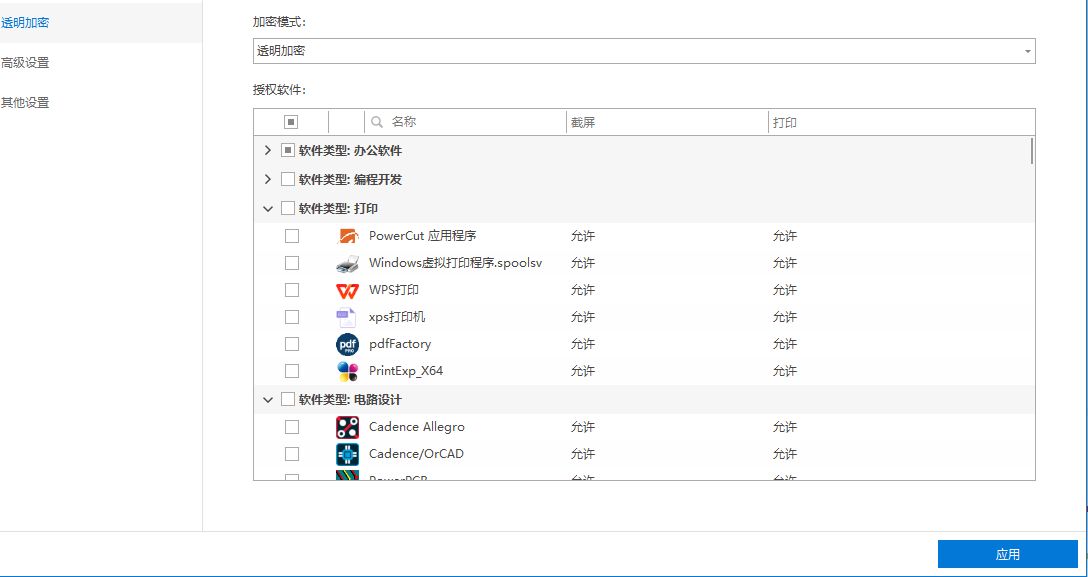Click the 名称 search field in header

coord(465,122)
